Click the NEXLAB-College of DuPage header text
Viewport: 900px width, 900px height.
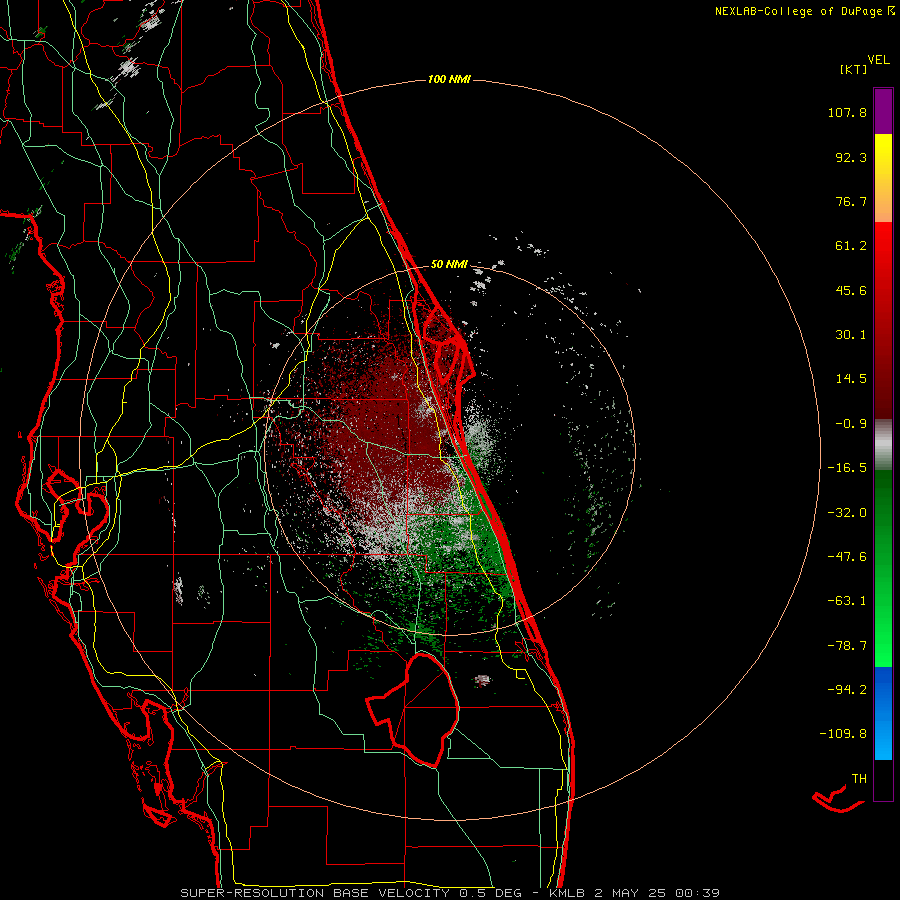[798, 11]
